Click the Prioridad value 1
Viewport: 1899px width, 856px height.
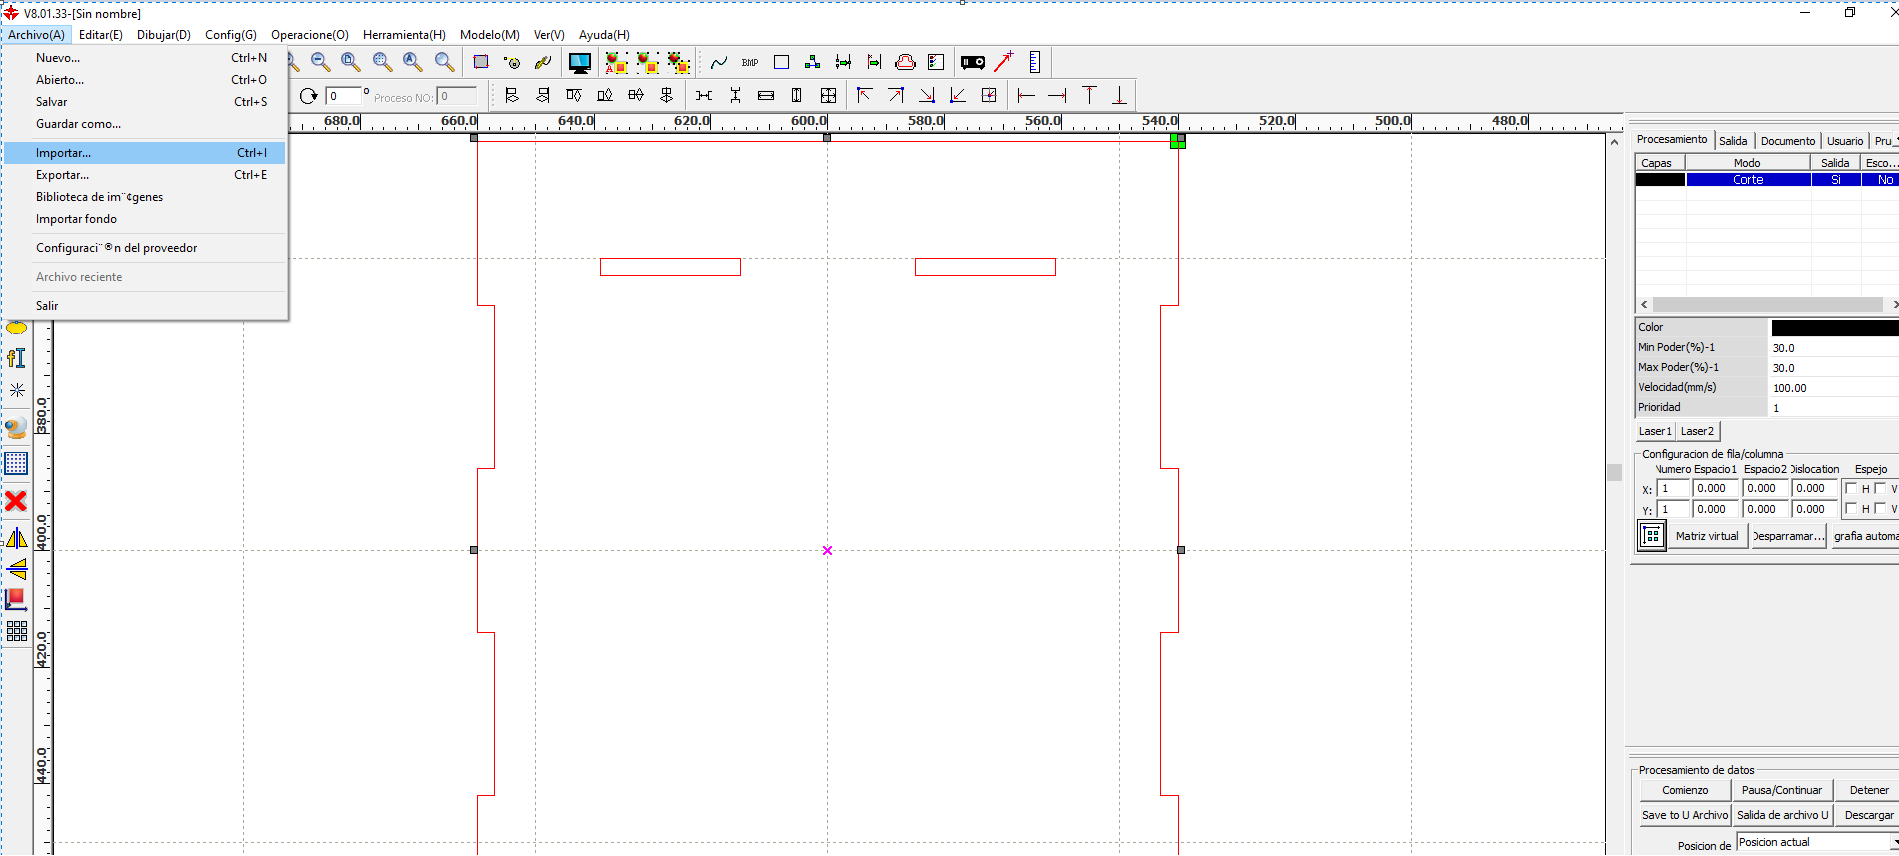pos(1835,408)
